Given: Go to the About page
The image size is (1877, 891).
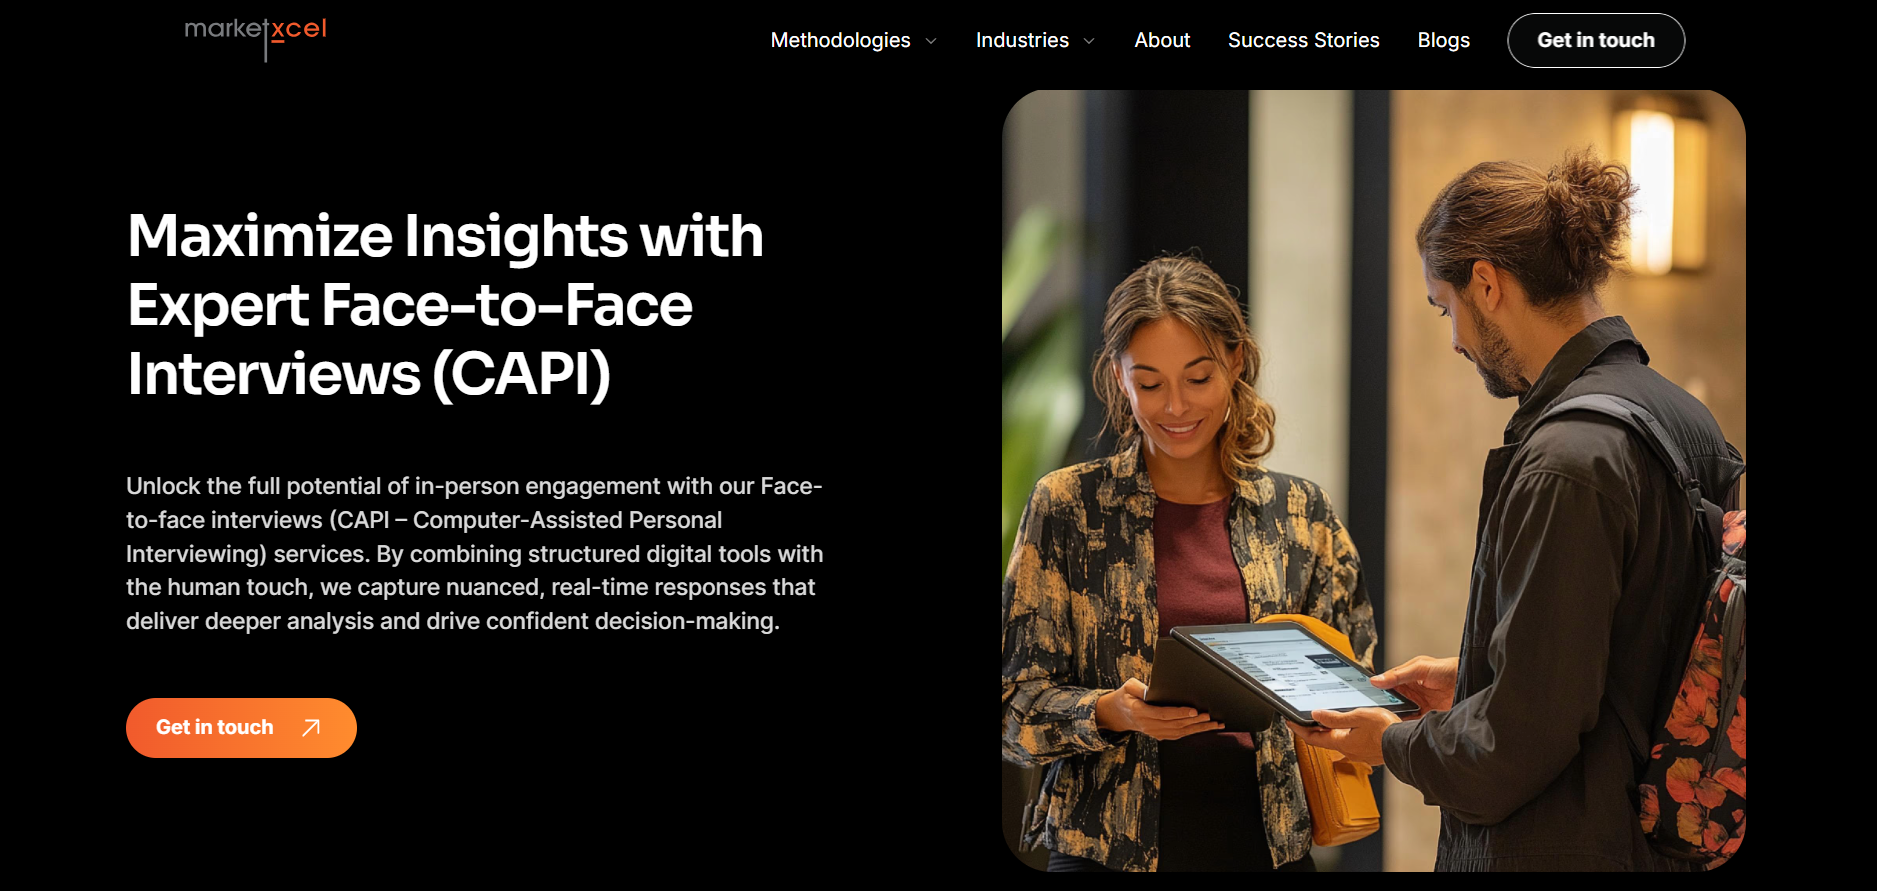Looking at the screenshot, I should pyautogui.click(x=1162, y=40).
